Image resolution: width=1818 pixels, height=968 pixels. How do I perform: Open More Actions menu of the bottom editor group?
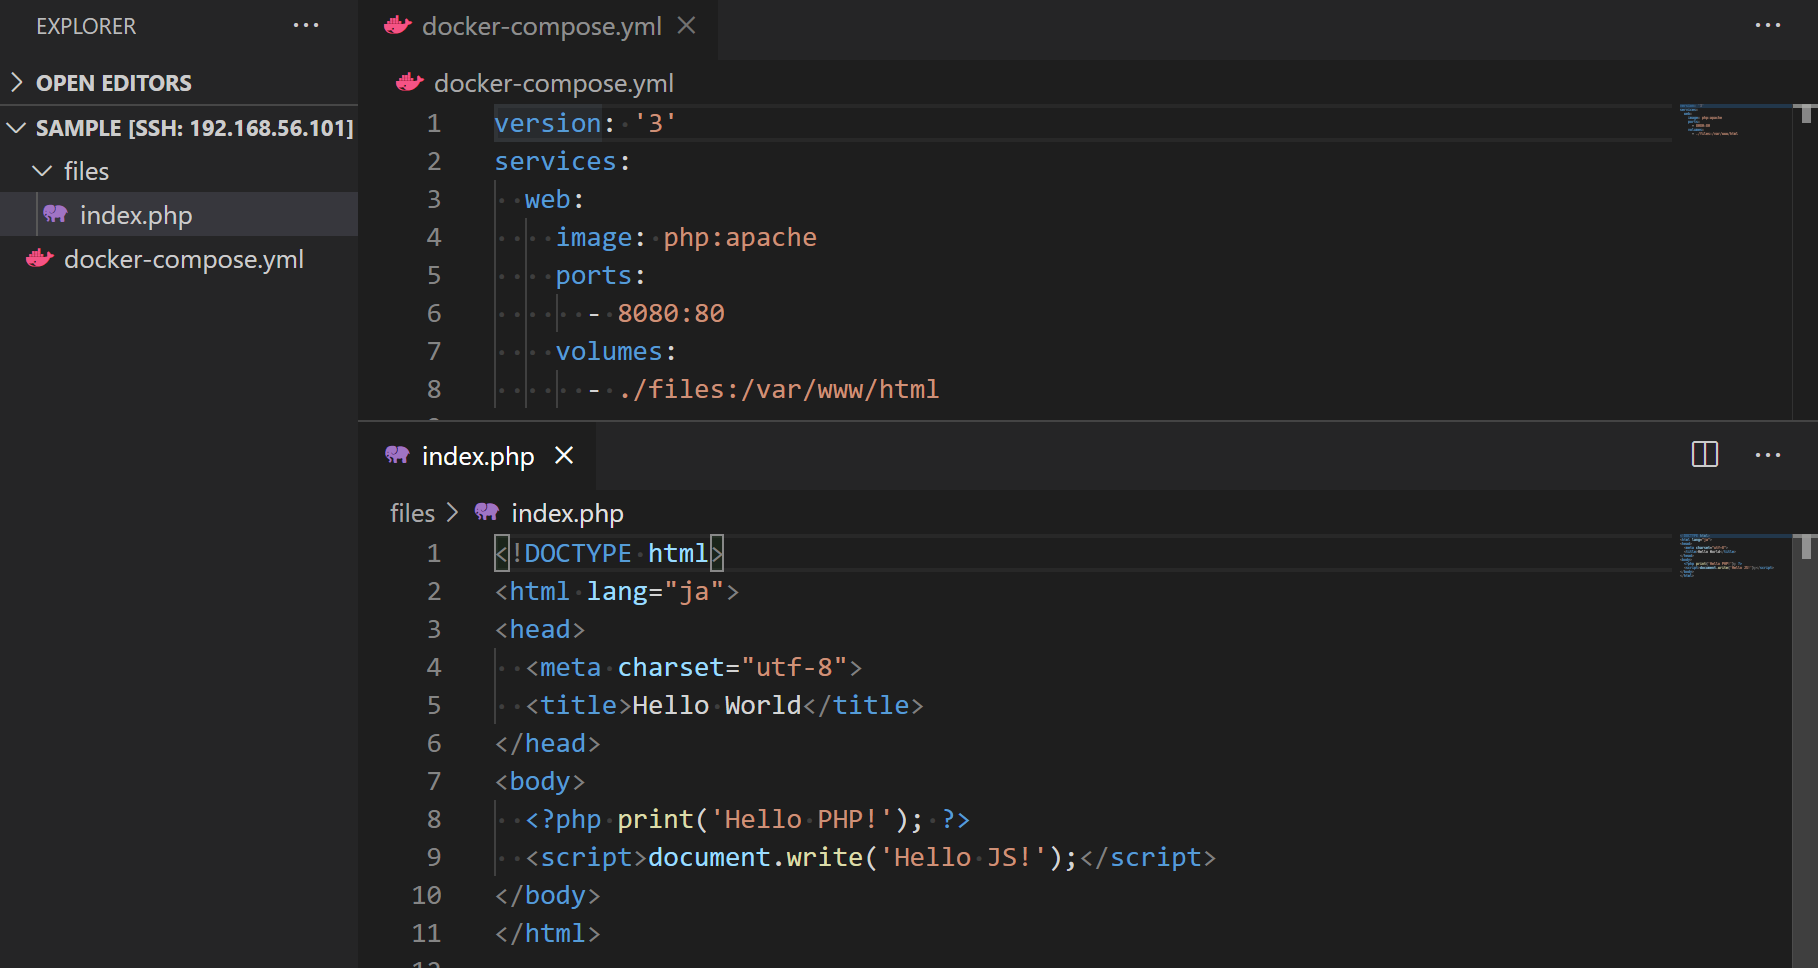pyautogui.click(x=1767, y=455)
